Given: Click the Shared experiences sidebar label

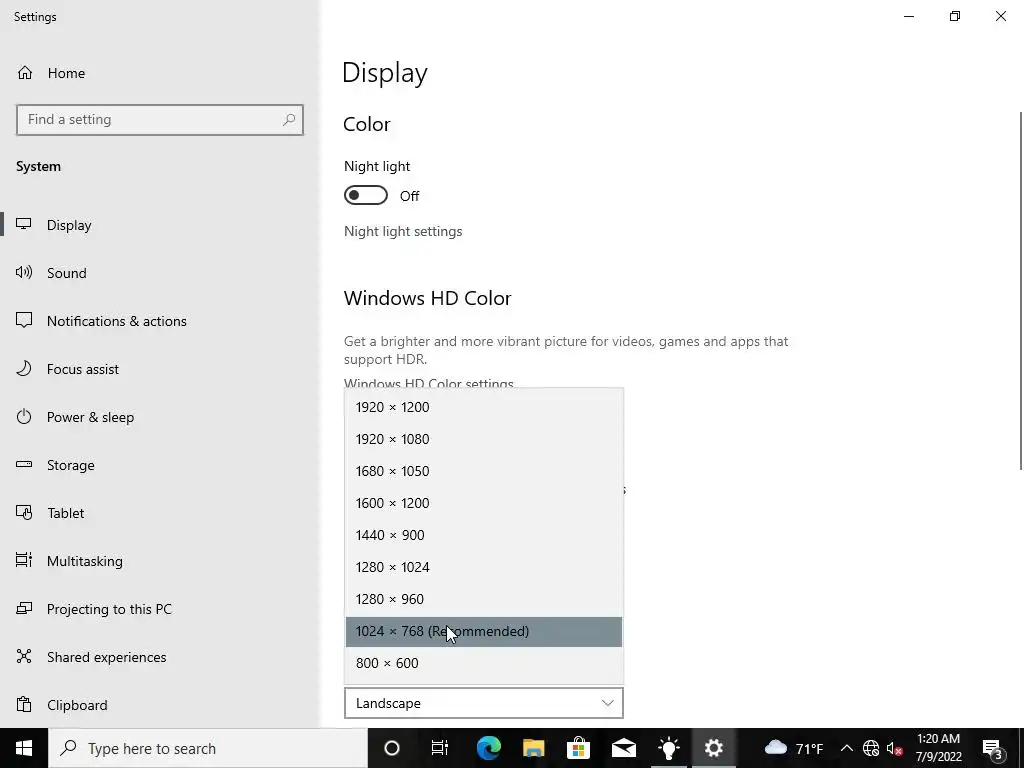Looking at the screenshot, I should tap(106, 658).
